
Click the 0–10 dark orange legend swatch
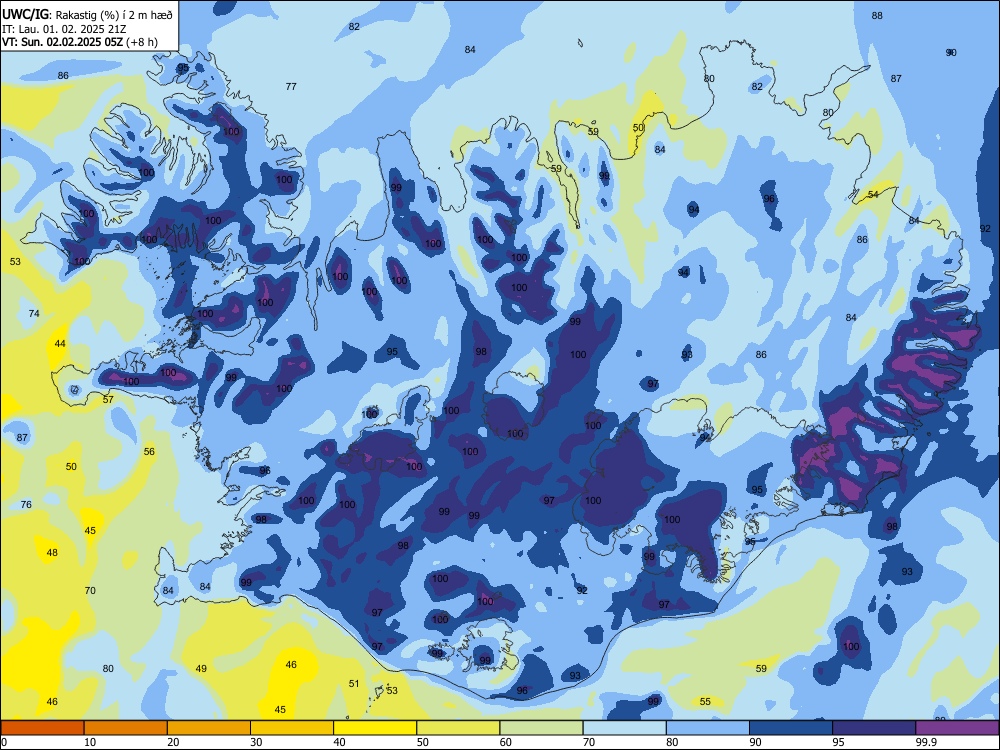(42, 728)
